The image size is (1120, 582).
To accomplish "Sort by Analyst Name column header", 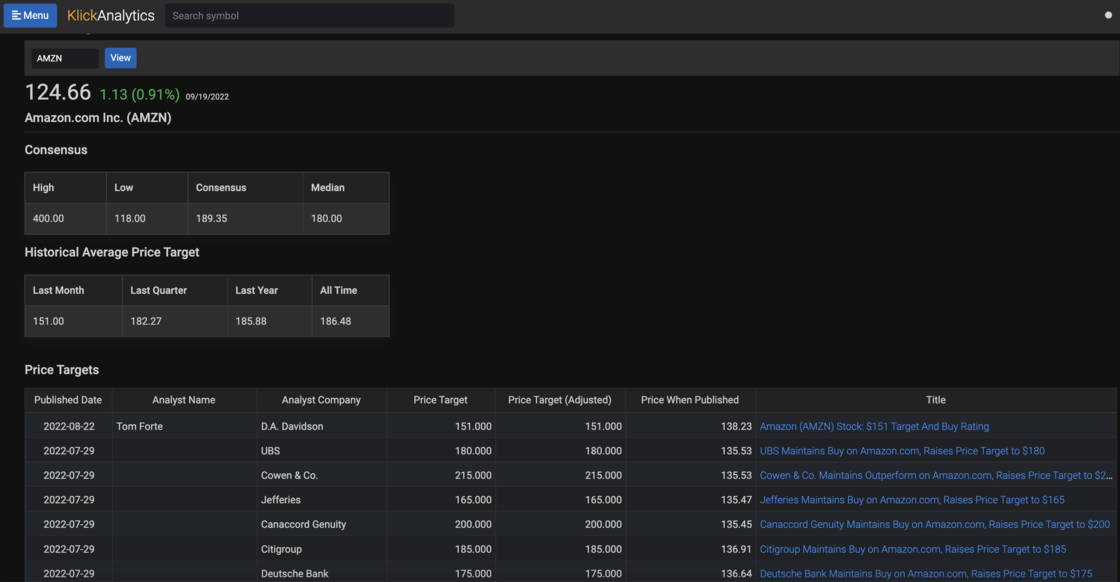I will tap(184, 400).
